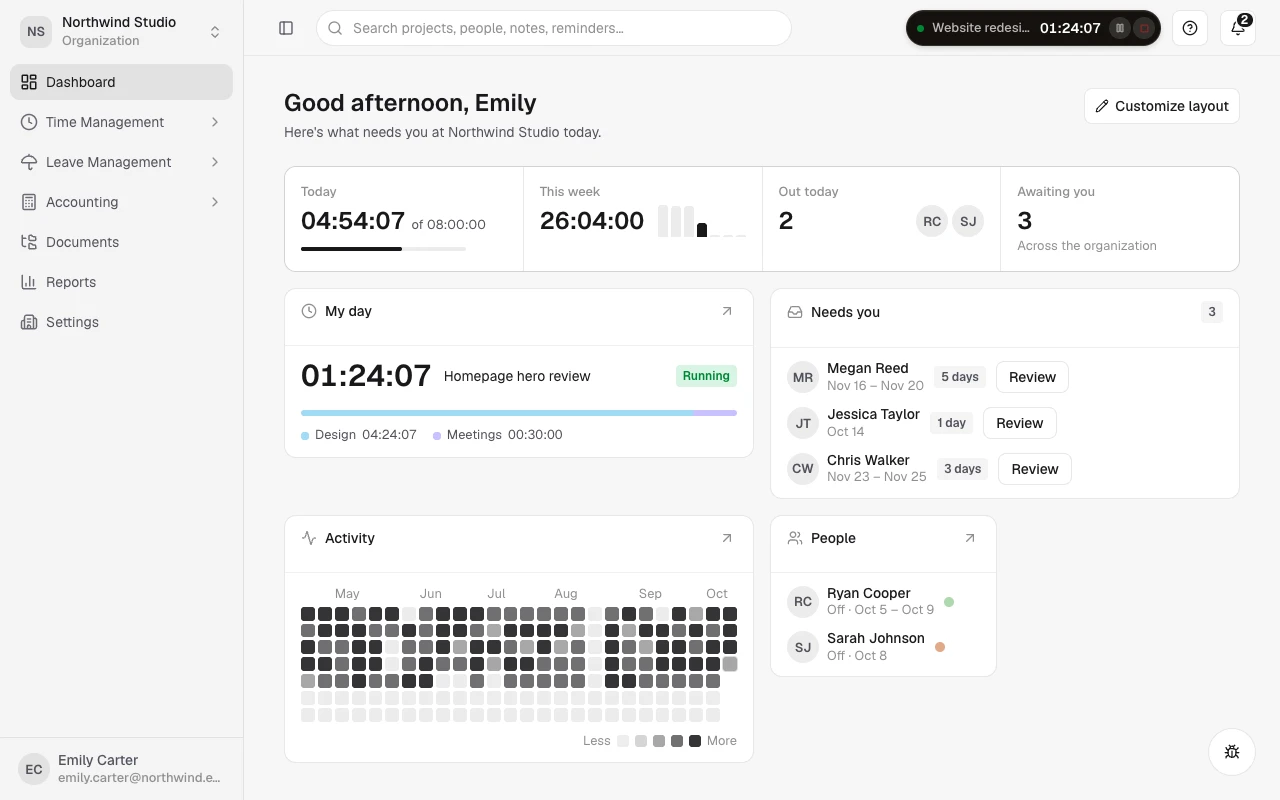The image size is (1280, 800).
Task: Click the SJ avatar in Out today
Action: point(968,221)
